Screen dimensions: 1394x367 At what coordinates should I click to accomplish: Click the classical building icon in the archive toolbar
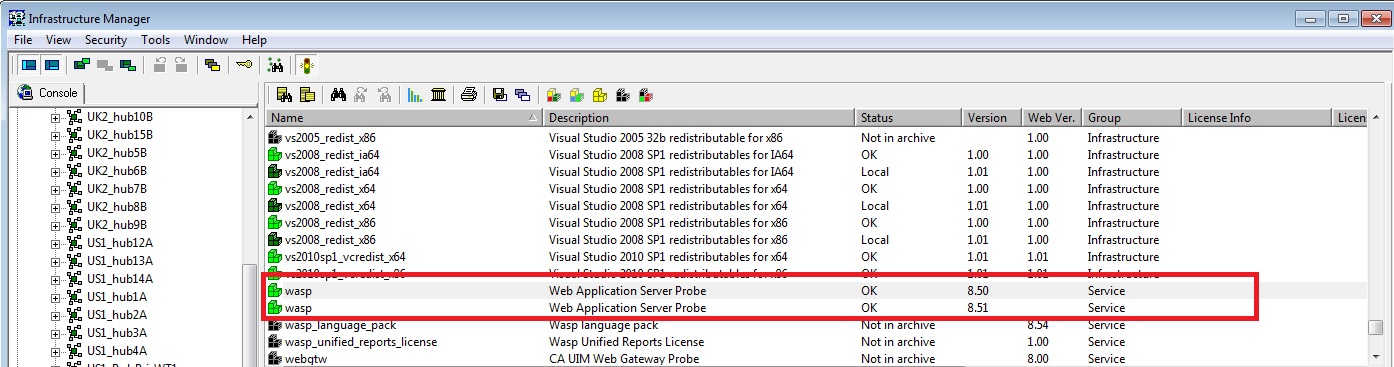438,95
